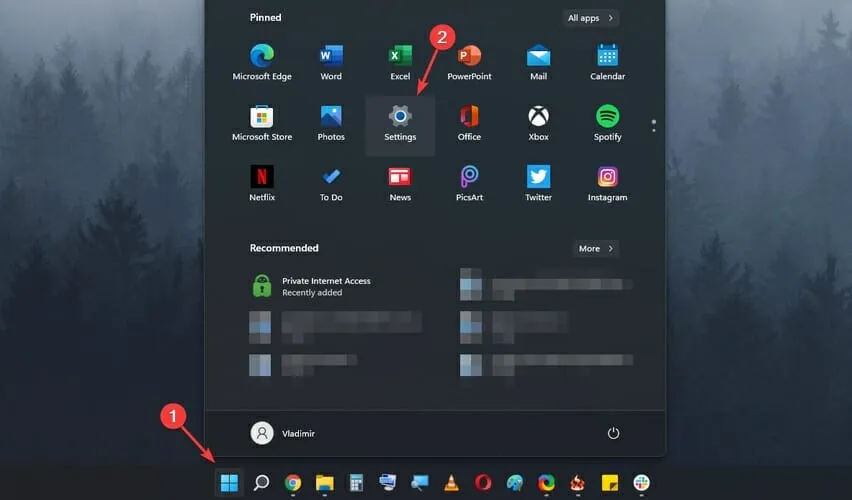
Task: Open Microsoft Edge from pinned apps
Action: [x=262, y=62]
